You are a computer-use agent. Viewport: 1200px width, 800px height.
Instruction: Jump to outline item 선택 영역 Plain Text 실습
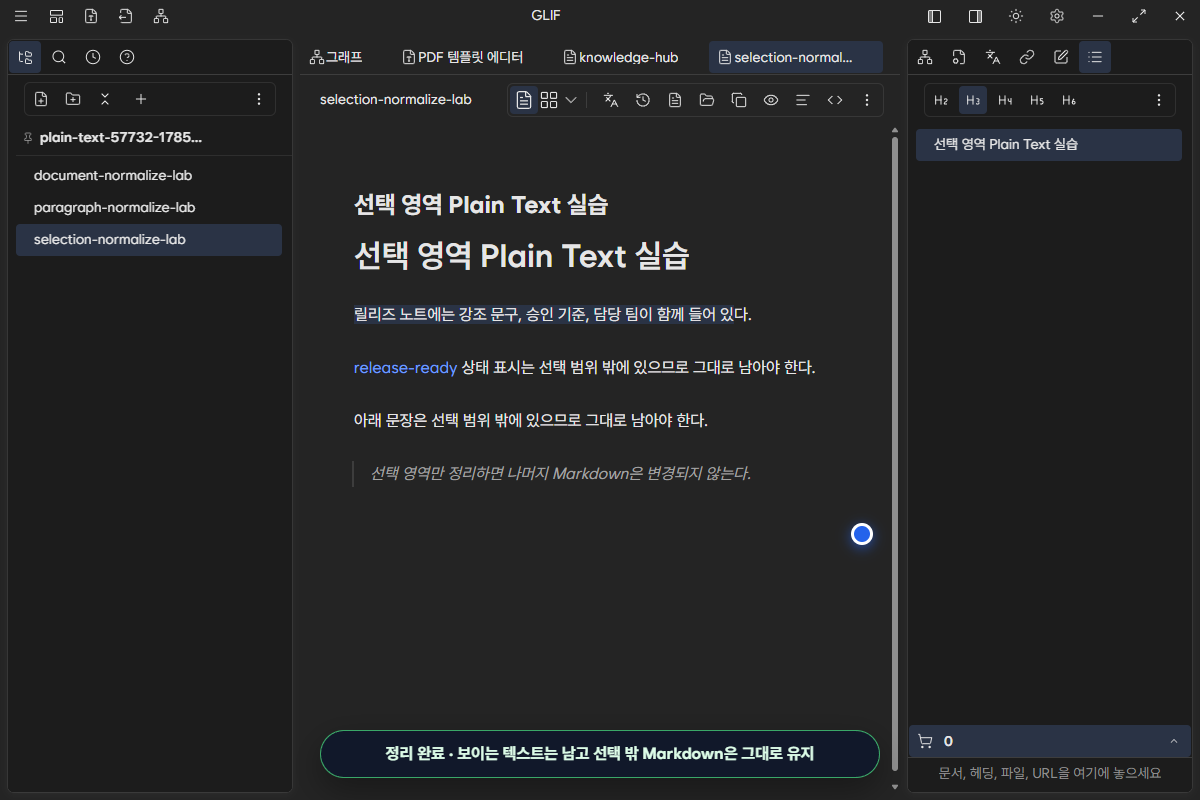[x=1049, y=144]
